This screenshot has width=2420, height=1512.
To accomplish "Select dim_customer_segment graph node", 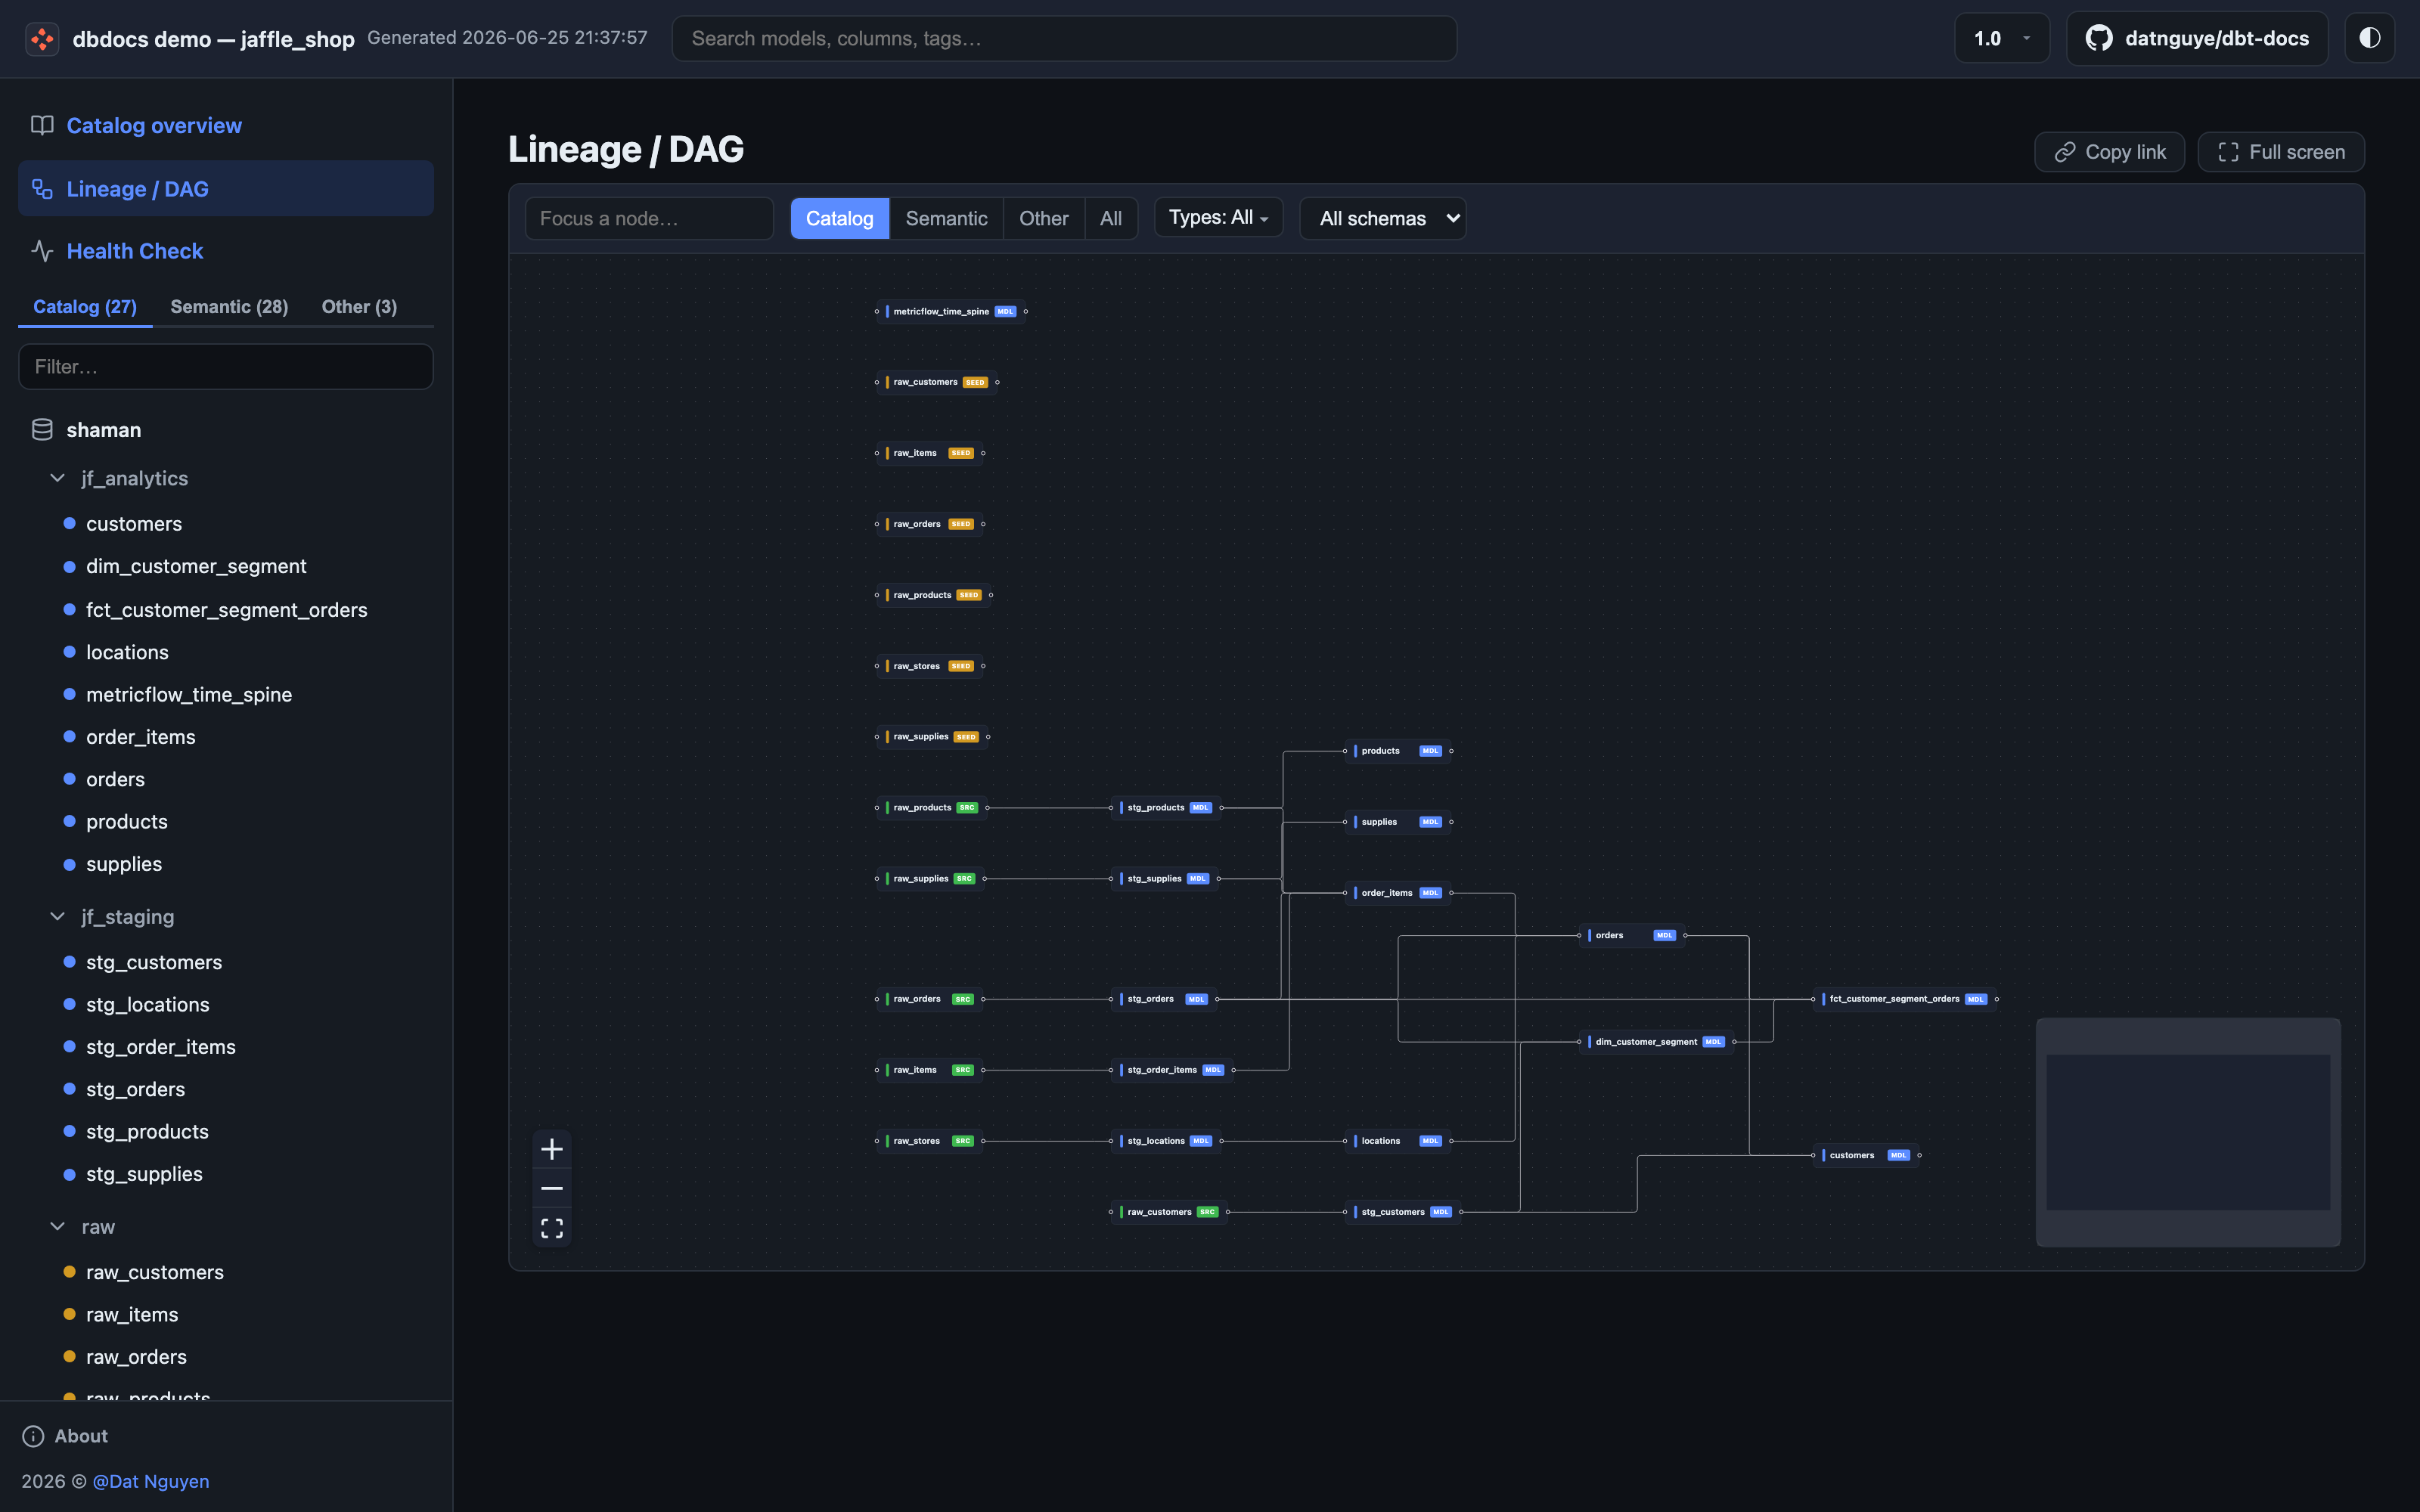I will pos(1657,1042).
